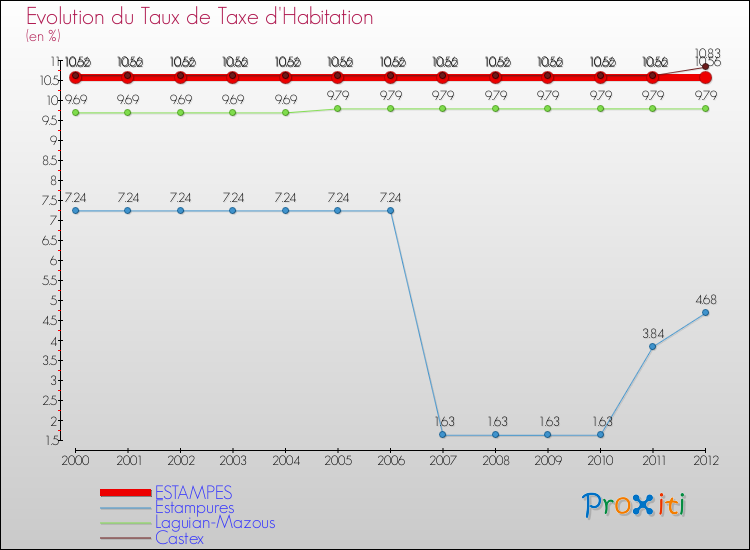Select the Estampures 2011 data point at 3.84

click(652, 346)
